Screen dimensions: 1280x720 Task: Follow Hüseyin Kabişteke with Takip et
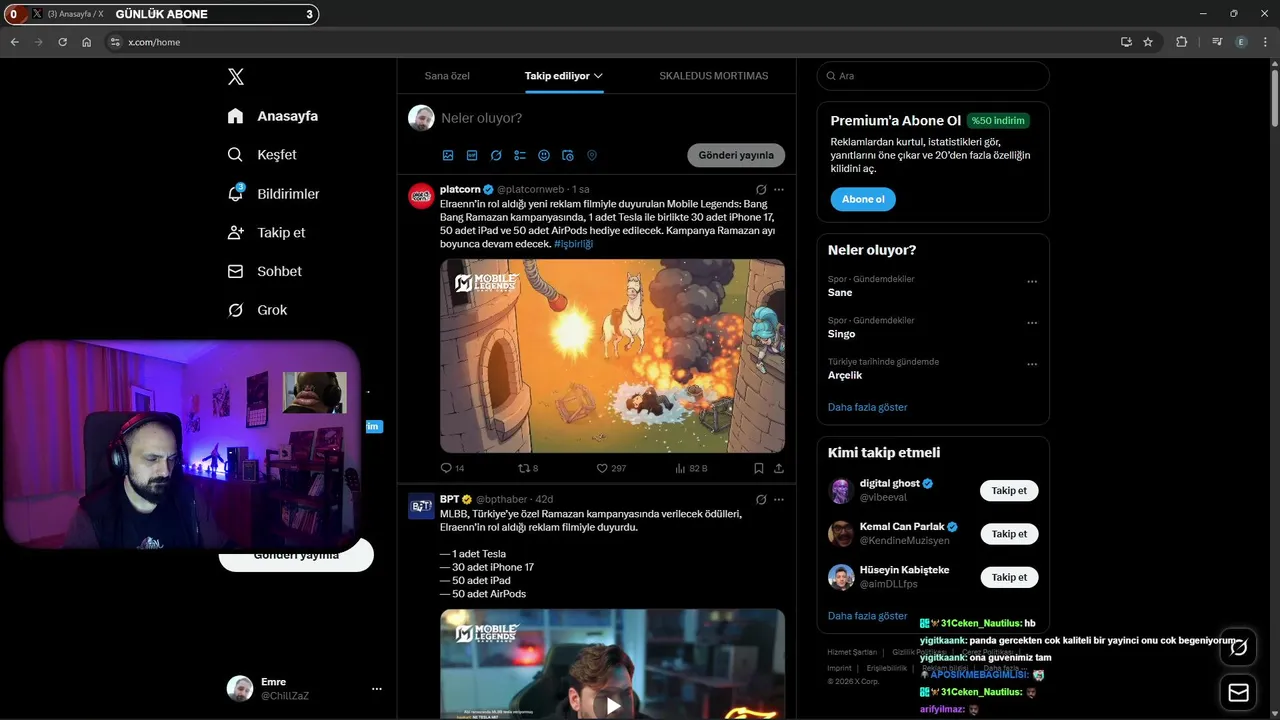click(1009, 577)
